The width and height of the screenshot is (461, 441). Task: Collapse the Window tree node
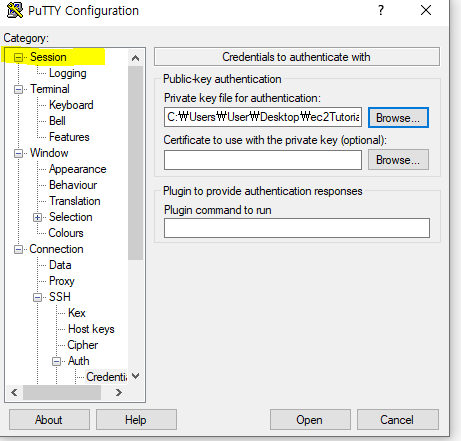18,153
